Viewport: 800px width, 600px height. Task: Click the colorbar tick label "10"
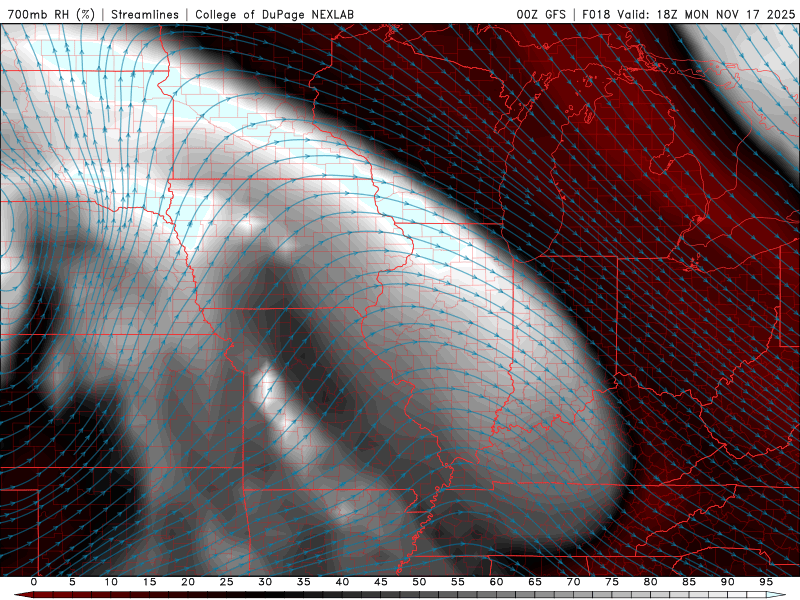[x=111, y=582]
